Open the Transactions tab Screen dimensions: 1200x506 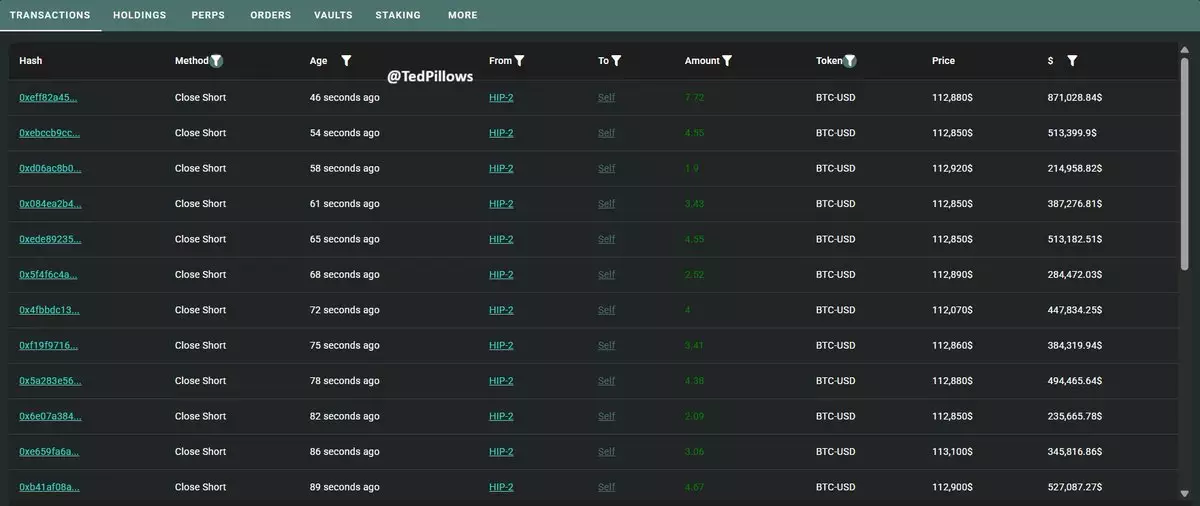[50, 15]
